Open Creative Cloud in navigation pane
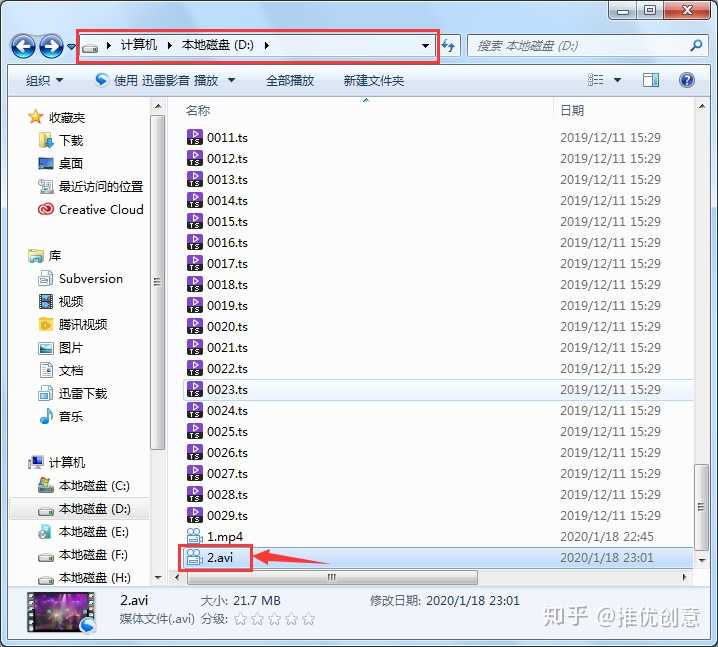 [101, 209]
